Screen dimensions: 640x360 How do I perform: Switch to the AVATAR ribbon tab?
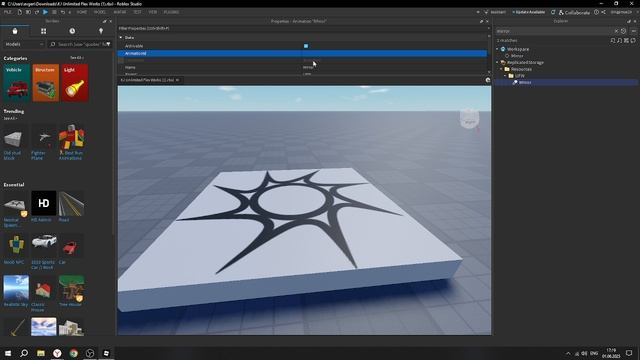[x=120, y=12]
